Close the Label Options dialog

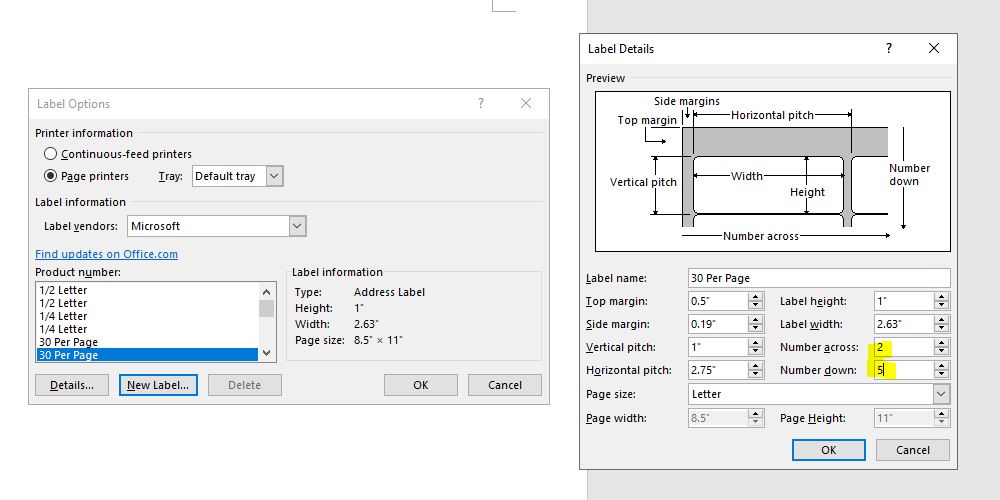click(x=526, y=103)
